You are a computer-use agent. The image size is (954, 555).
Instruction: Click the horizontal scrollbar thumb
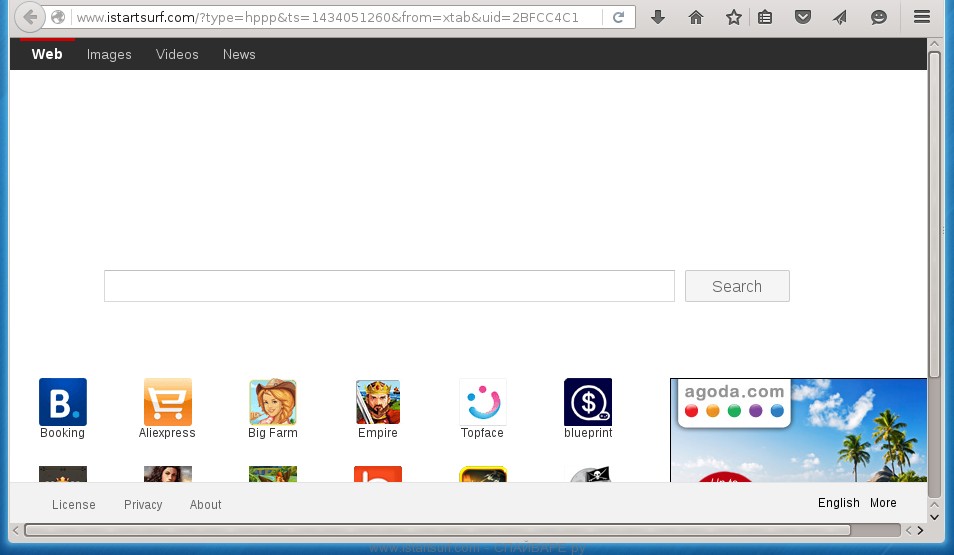tap(437, 530)
